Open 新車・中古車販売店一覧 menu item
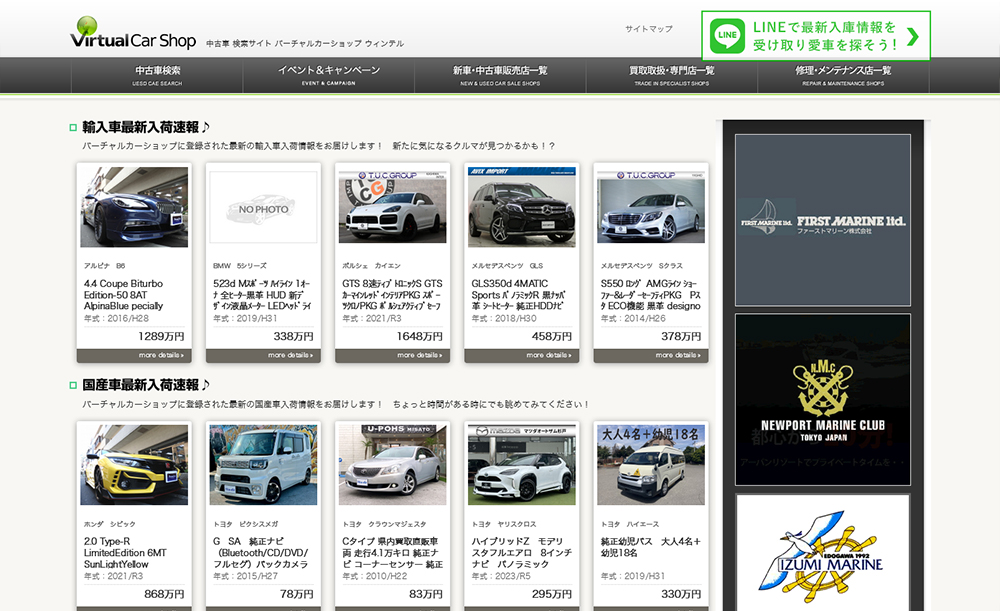Viewport: 1000px width, 611px height. 500,75
